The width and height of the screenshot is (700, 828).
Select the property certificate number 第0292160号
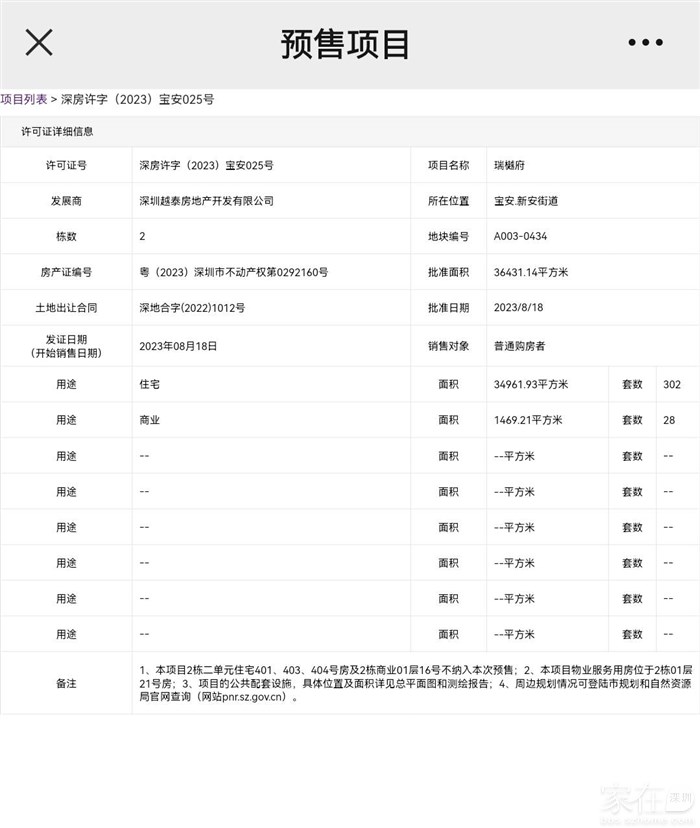point(234,272)
